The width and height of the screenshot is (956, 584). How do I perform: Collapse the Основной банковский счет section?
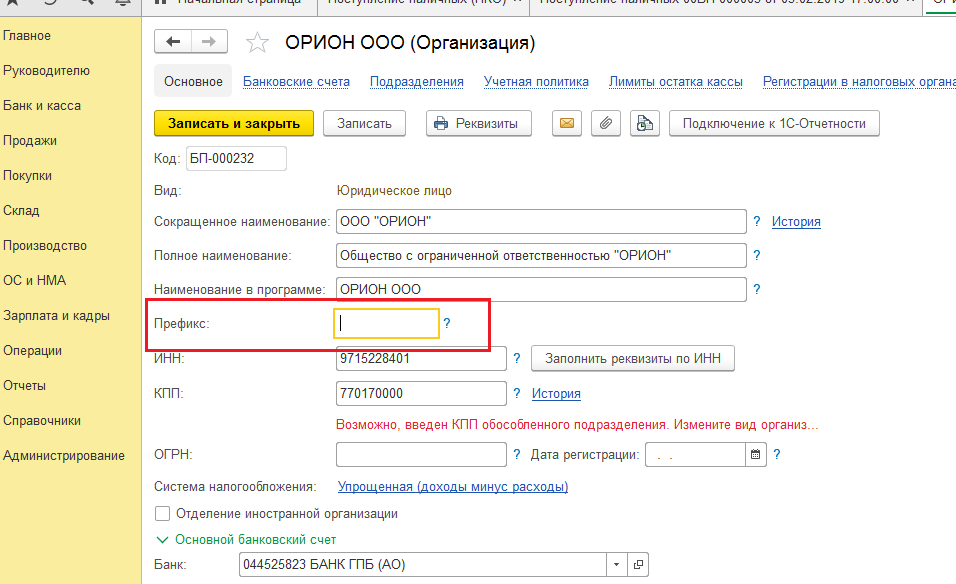pyautogui.click(x=162, y=540)
